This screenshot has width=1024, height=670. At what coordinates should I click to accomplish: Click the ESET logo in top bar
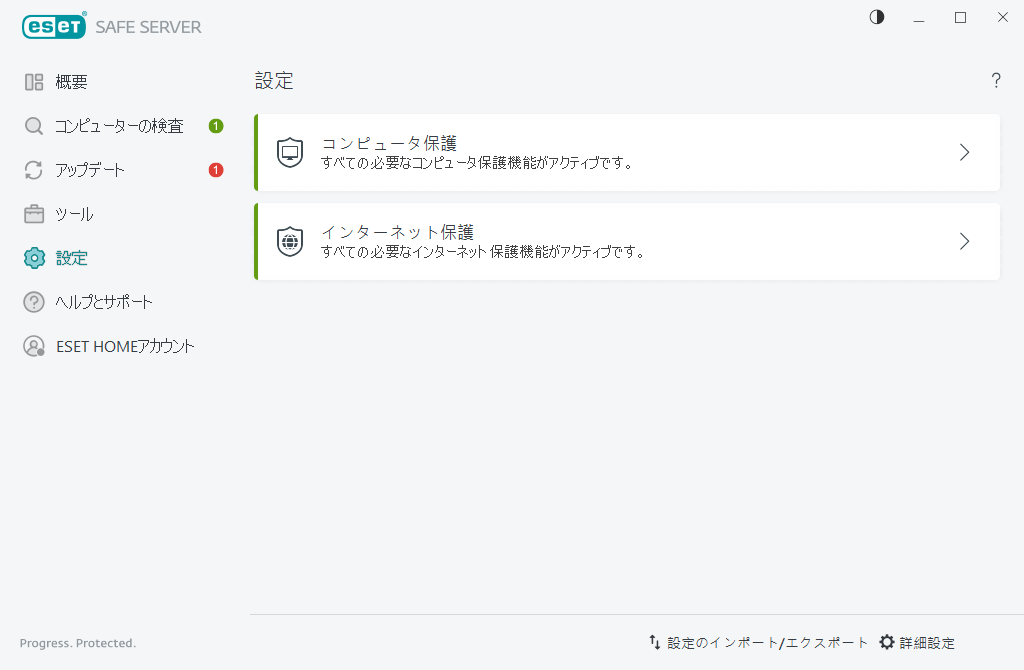pos(54,25)
